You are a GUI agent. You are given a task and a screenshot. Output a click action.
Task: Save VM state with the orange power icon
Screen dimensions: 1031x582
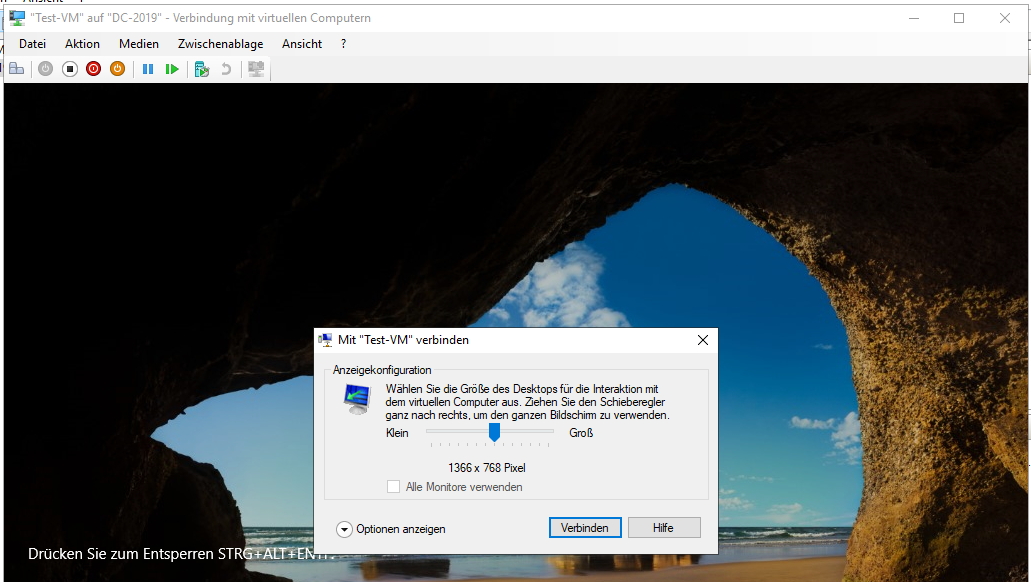117,69
